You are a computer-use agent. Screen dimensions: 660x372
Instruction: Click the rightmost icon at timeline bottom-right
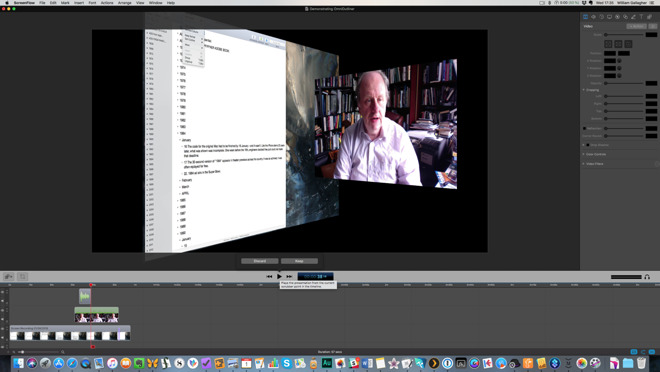click(652, 352)
